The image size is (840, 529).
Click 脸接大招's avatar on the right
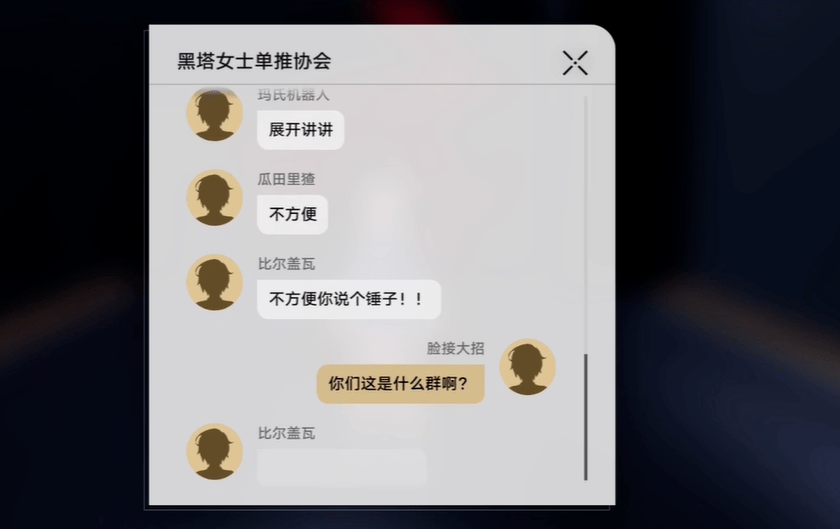[x=527, y=367]
